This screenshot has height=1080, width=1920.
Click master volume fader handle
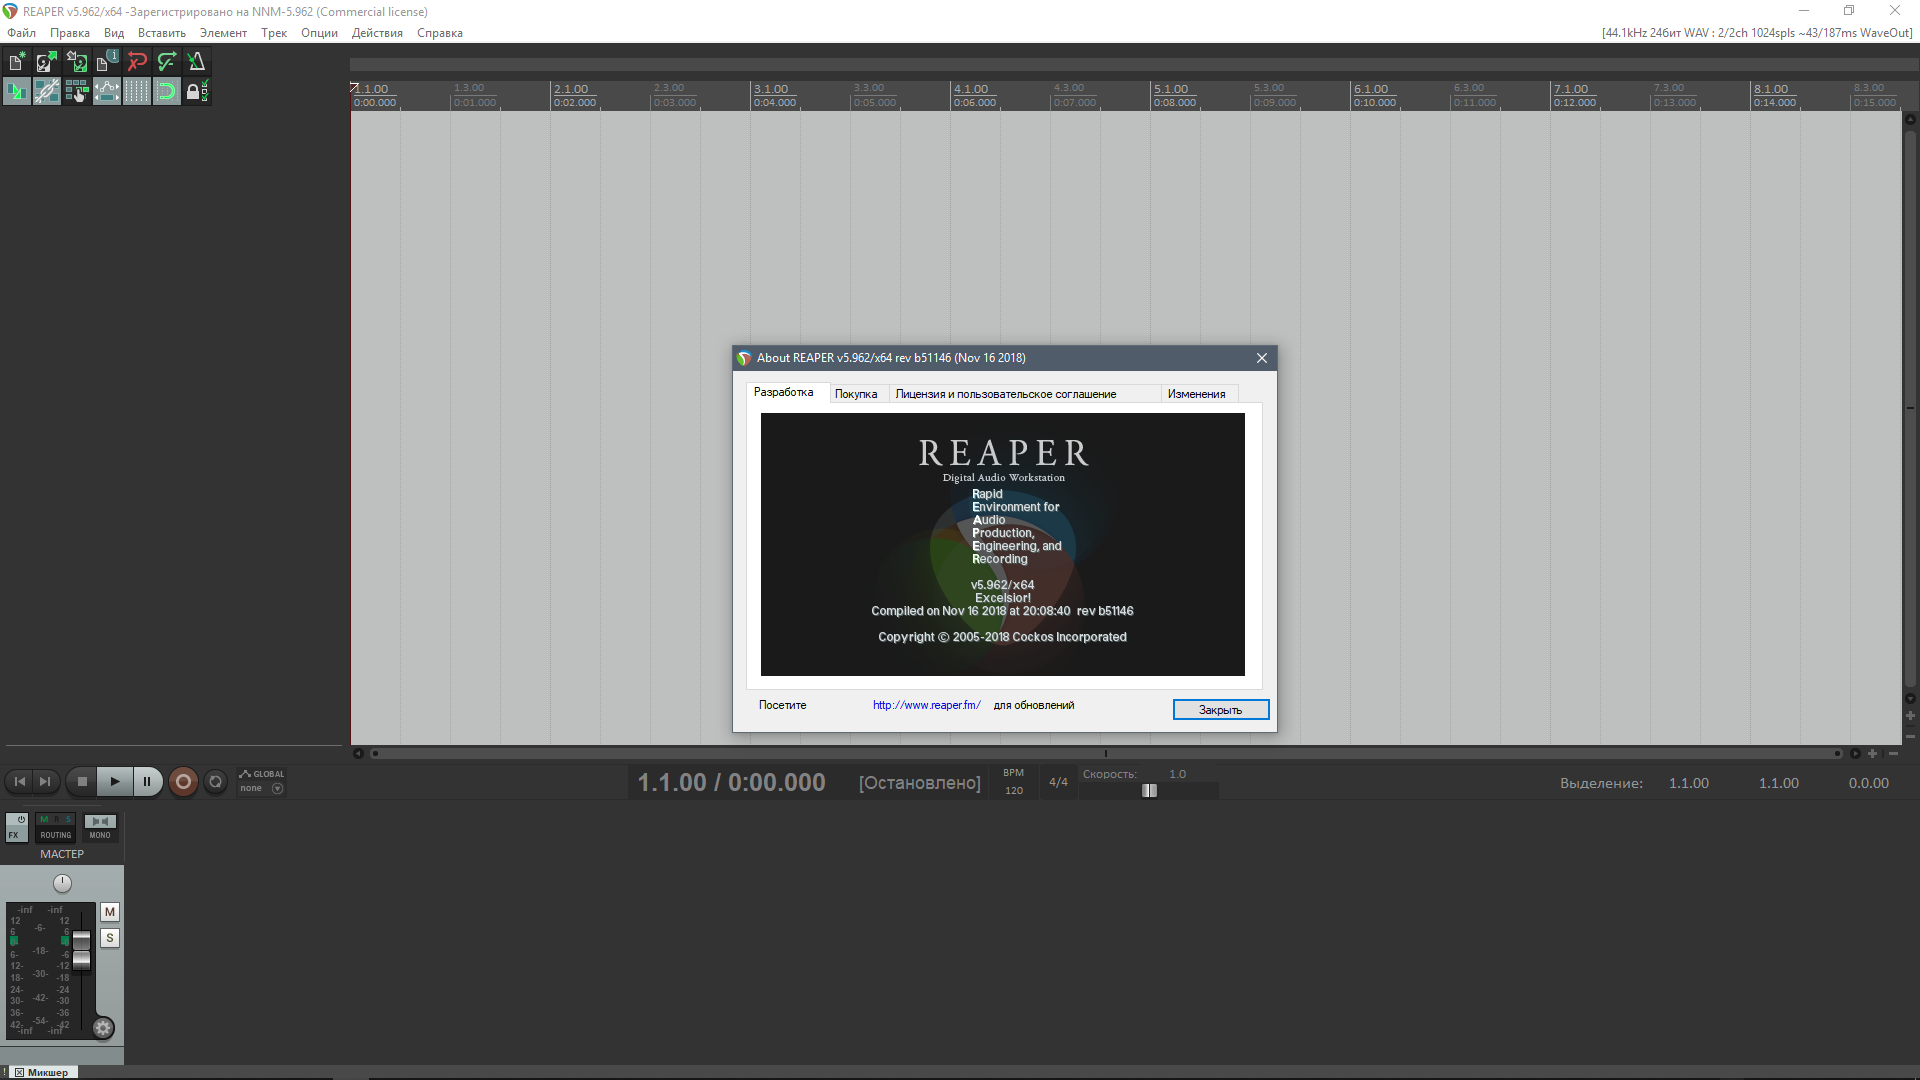point(82,950)
